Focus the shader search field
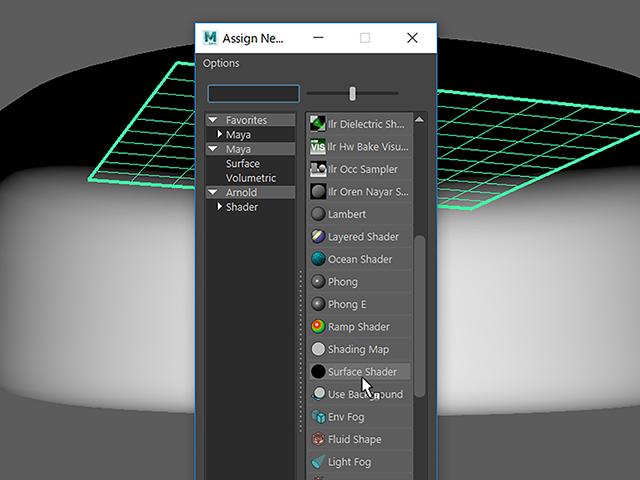The width and height of the screenshot is (640, 480). pos(253,93)
